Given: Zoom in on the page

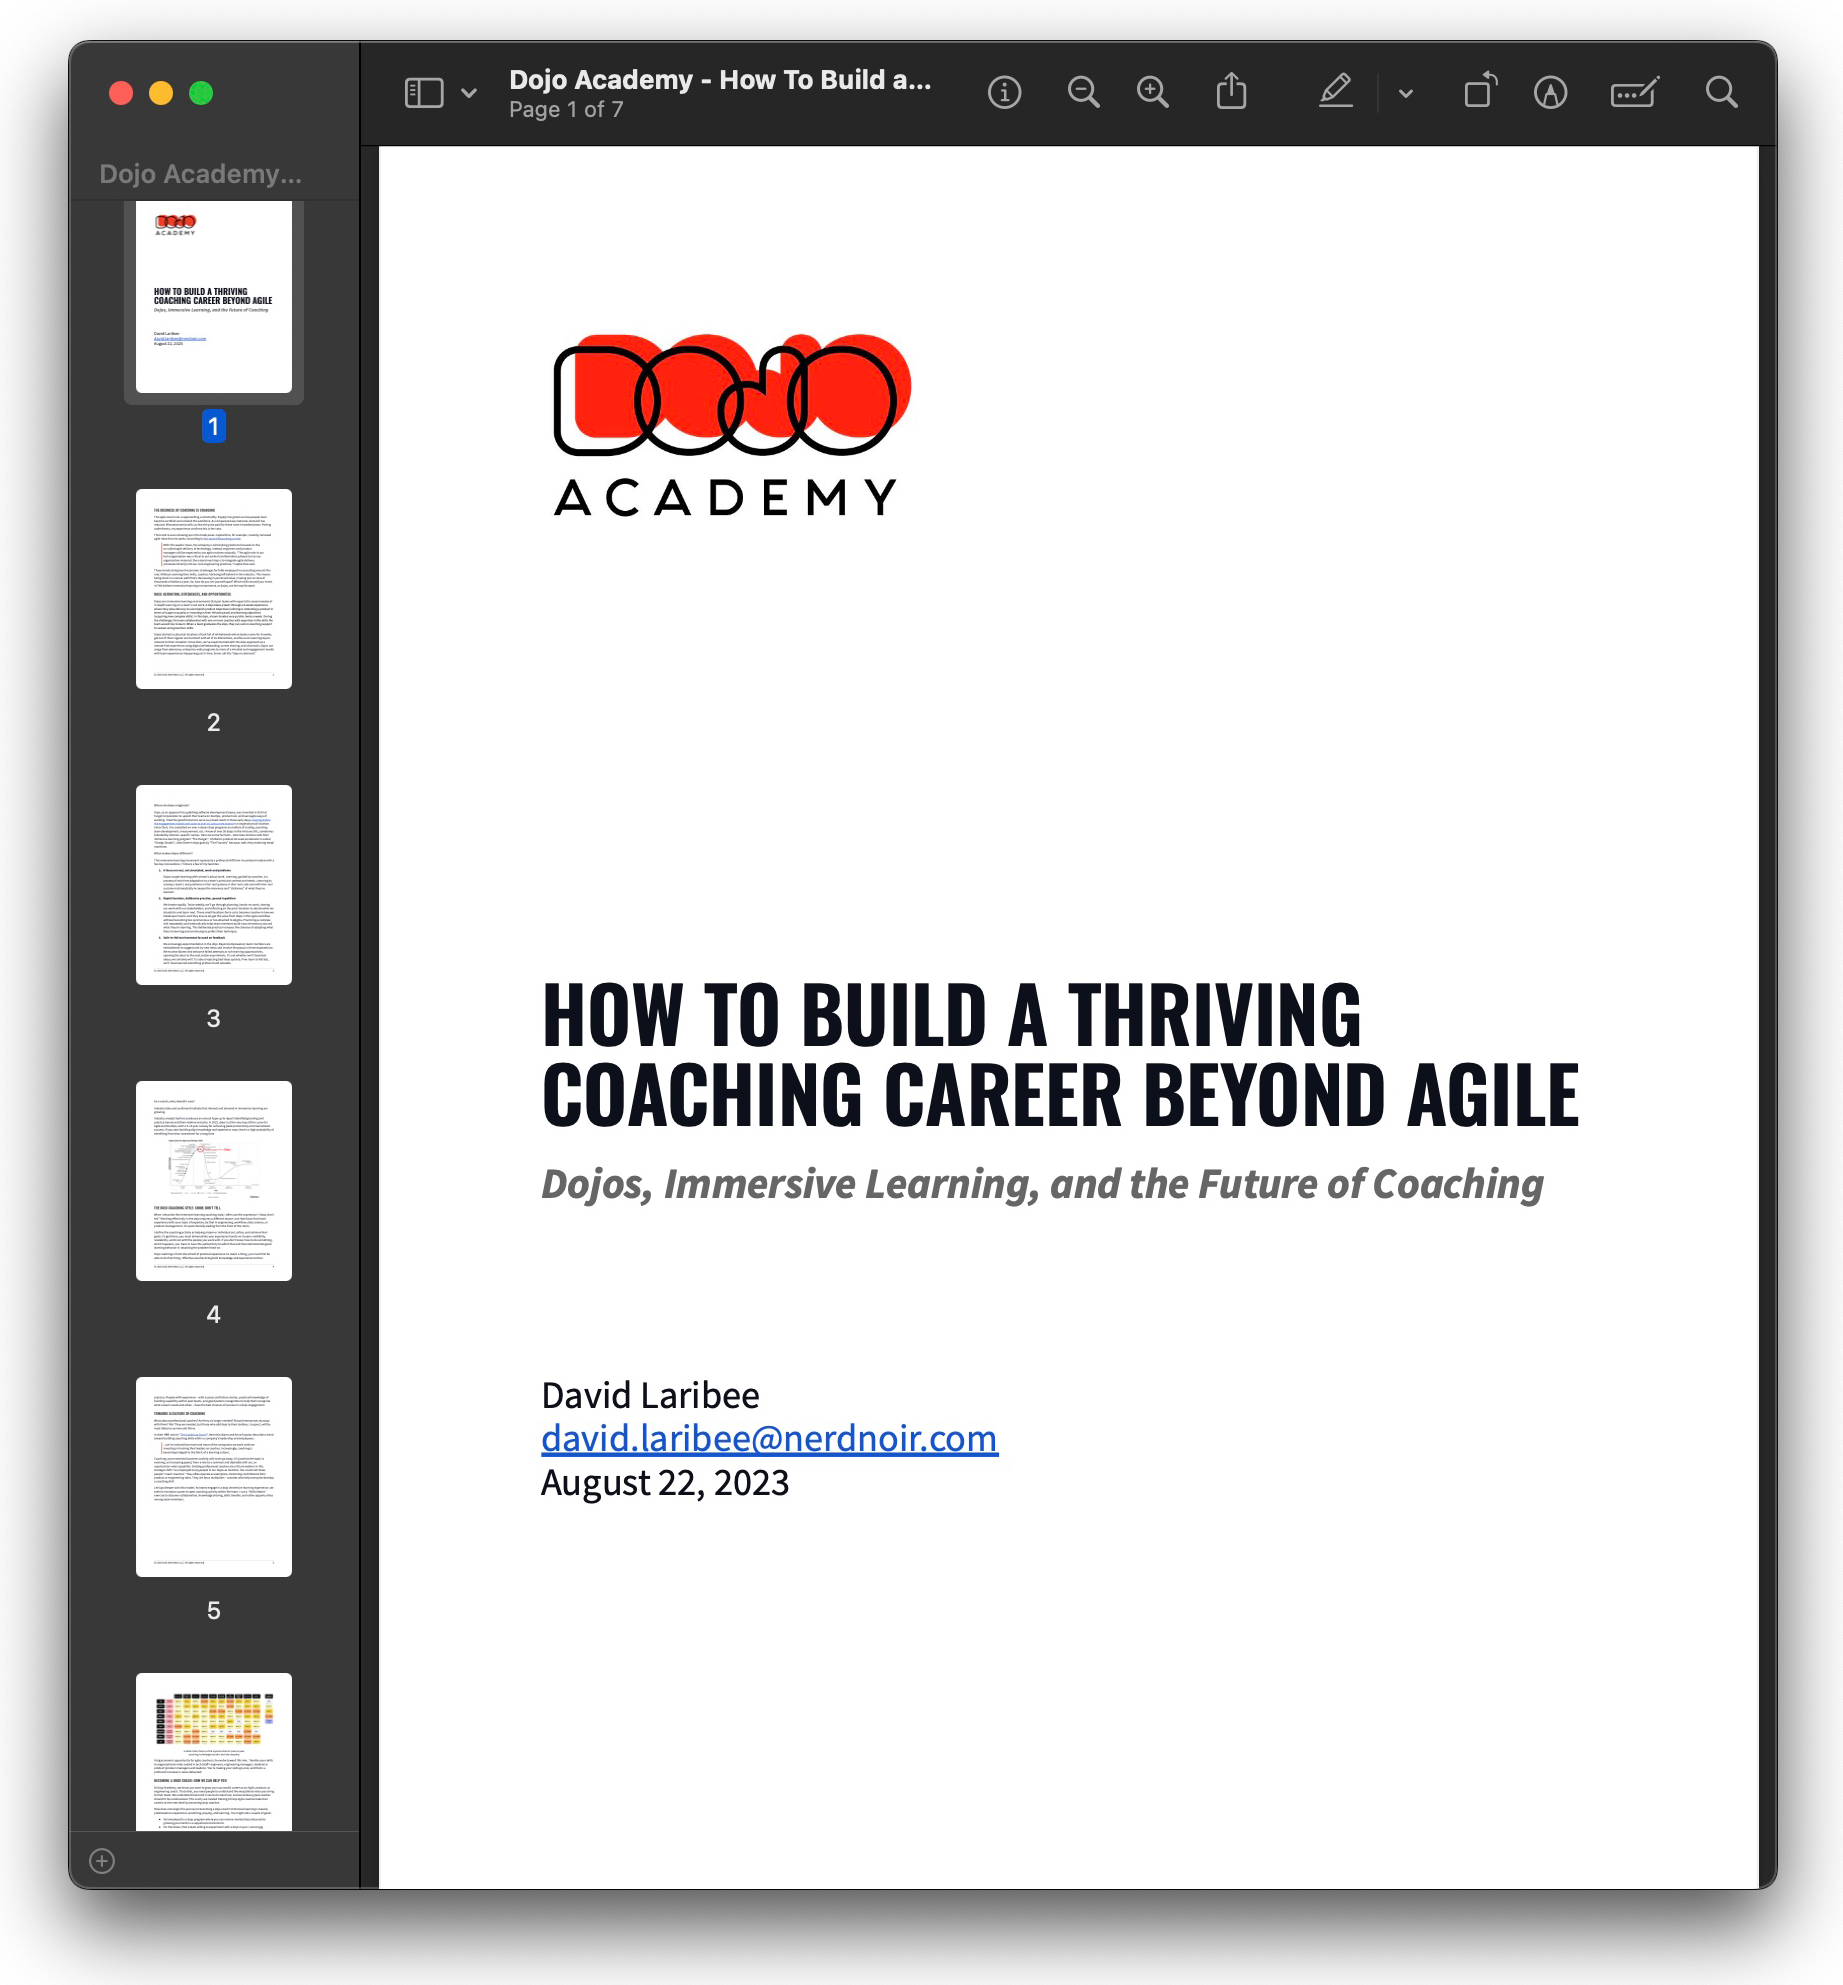Looking at the screenshot, I should pyautogui.click(x=1153, y=93).
